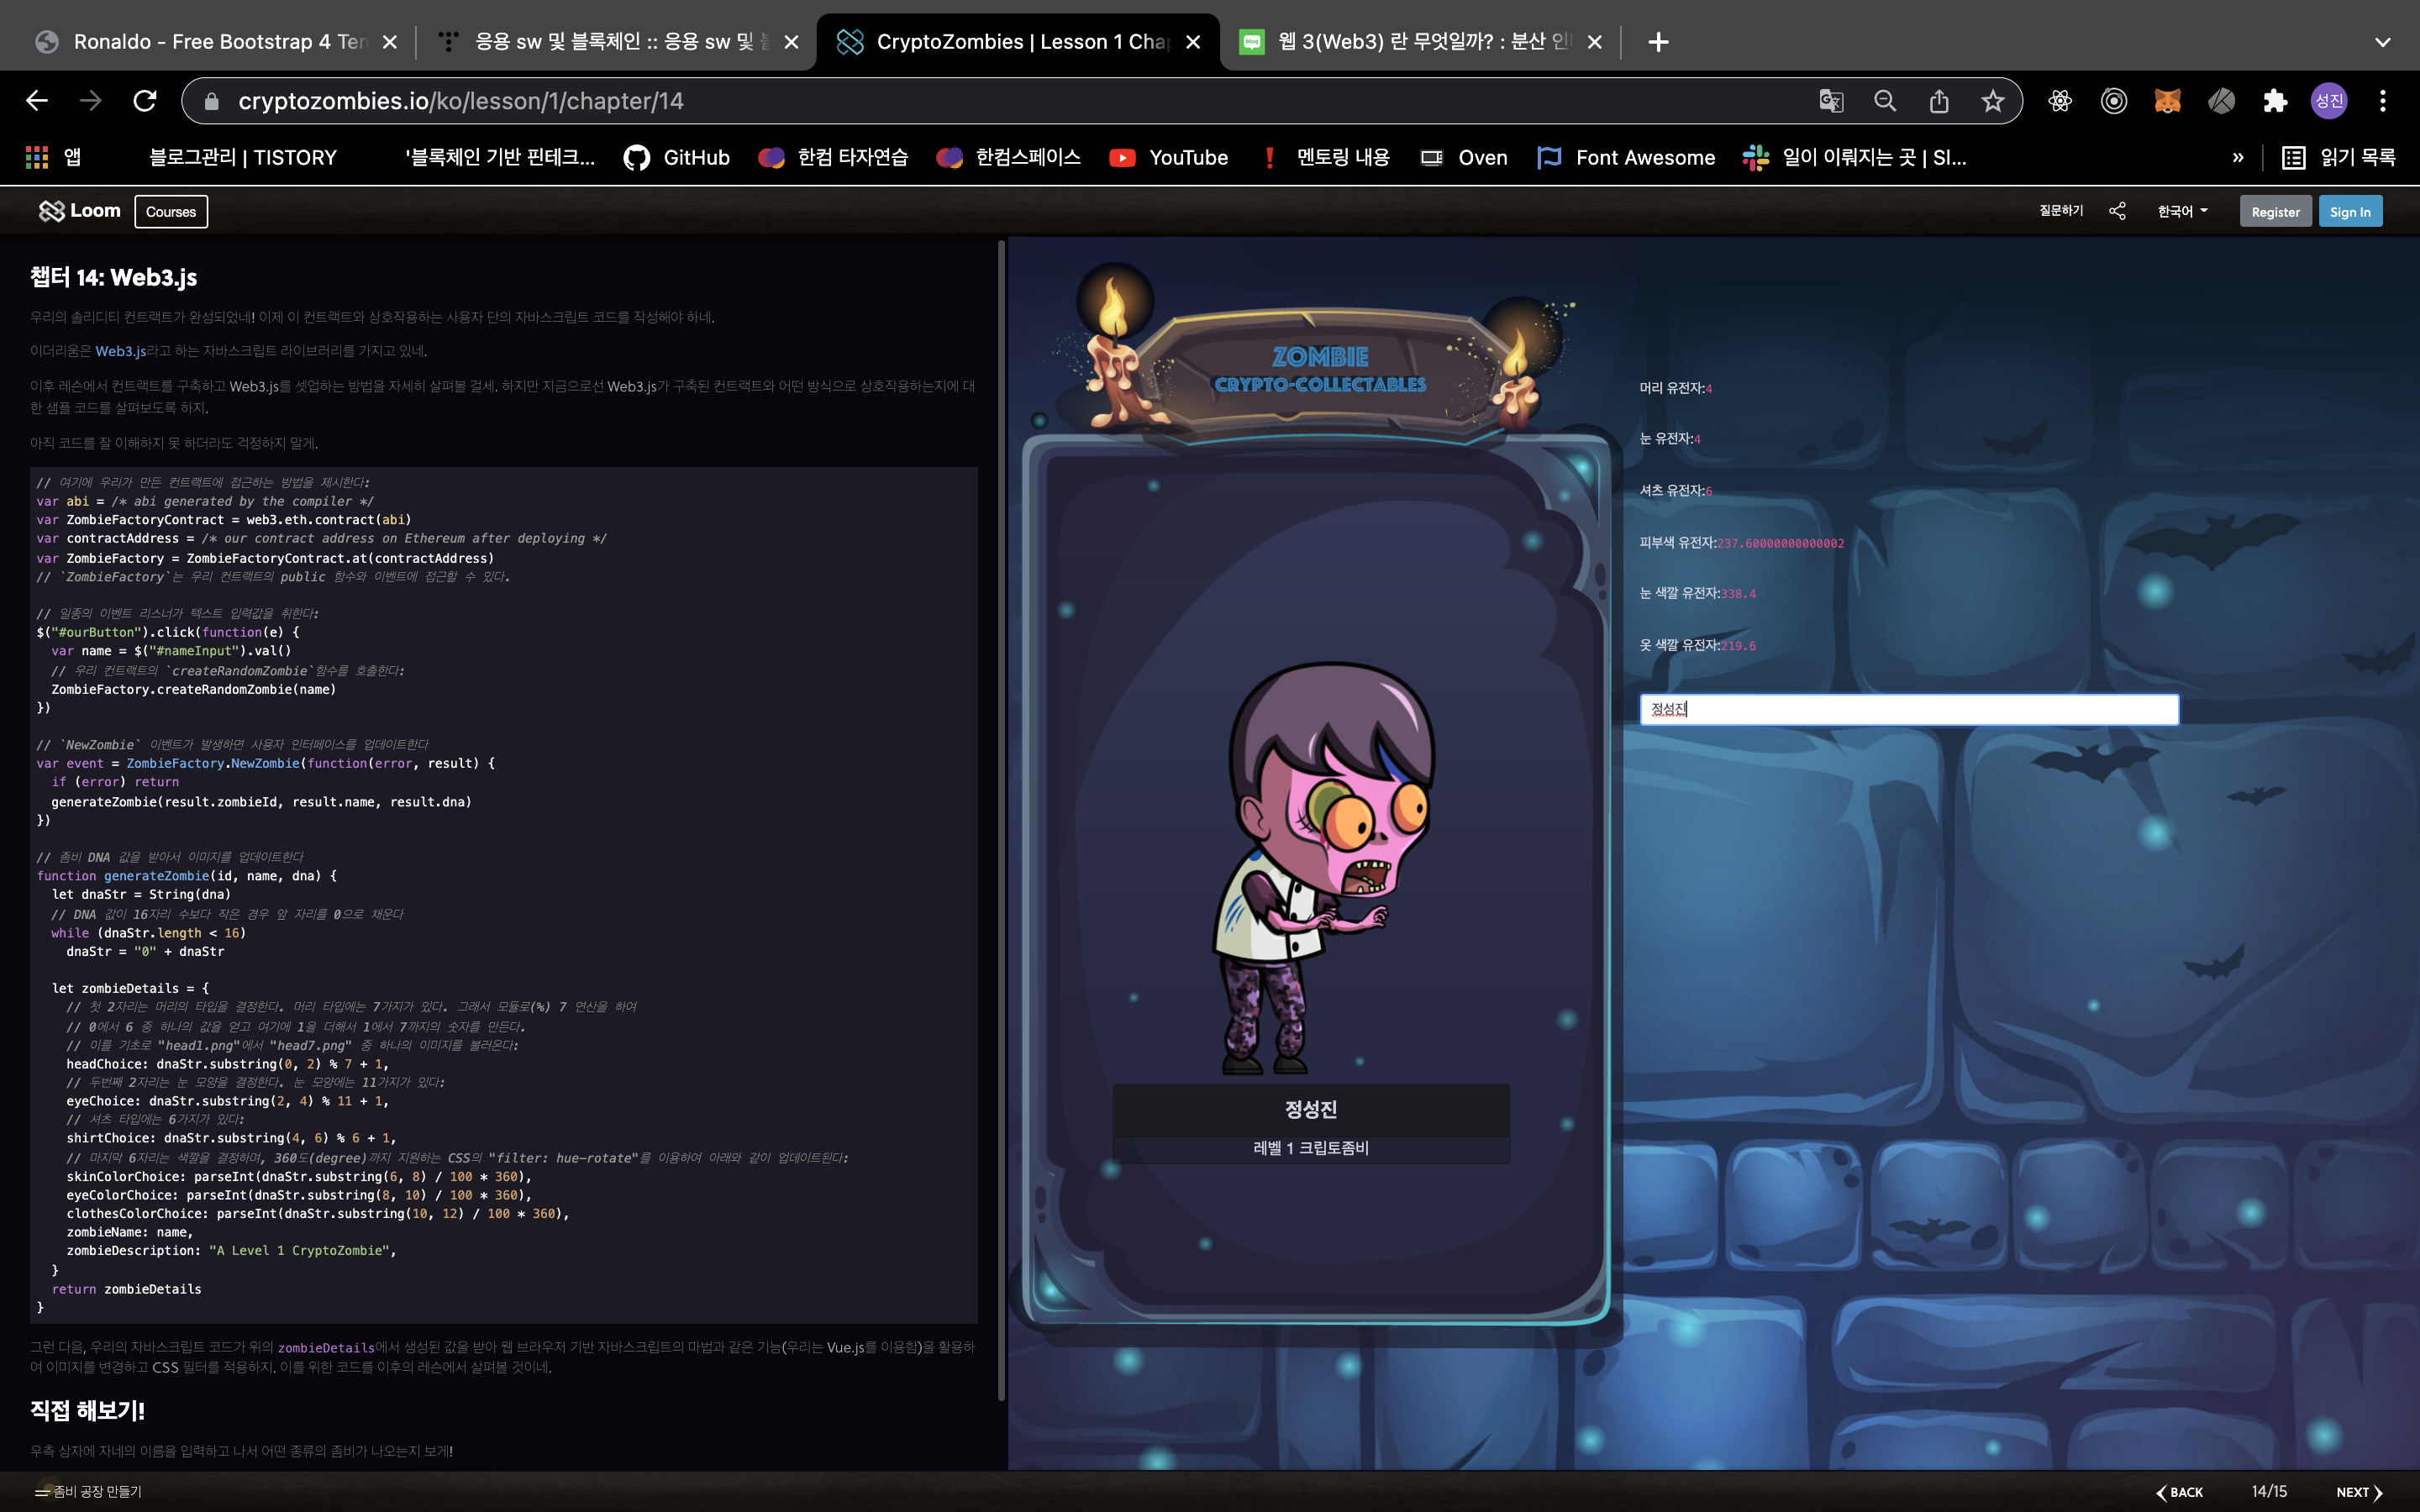Click the share icon in Loom header
The image size is (2420, 1512).
pyautogui.click(x=2117, y=211)
